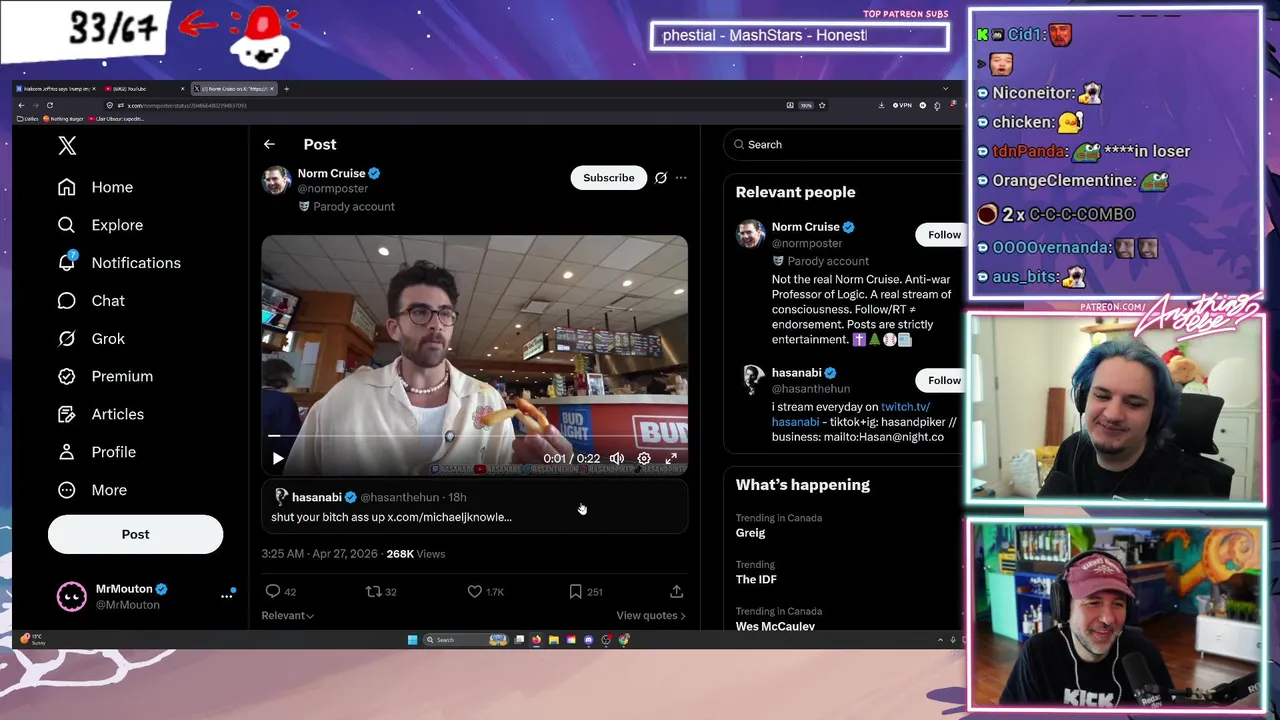The height and width of the screenshot is (720, 1280).
Task: Open Explore in X sidebar
Action: pyautogui.click(x=101, y=225)
